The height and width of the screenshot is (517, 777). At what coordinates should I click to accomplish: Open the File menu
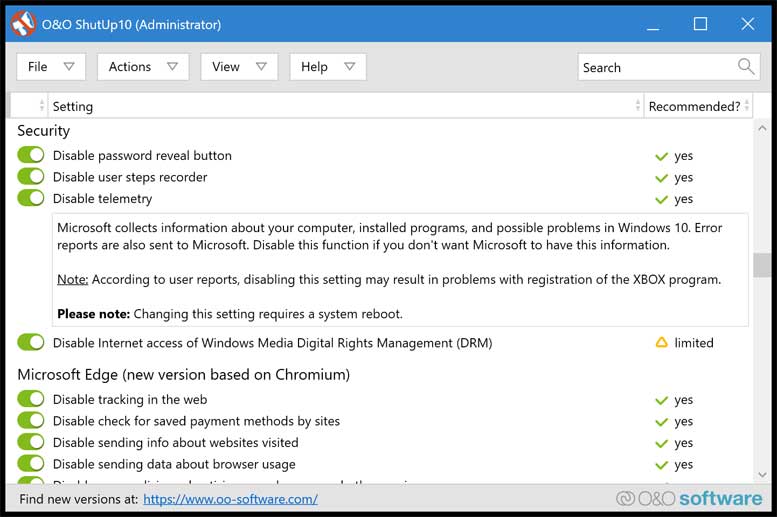coord(51,66)
